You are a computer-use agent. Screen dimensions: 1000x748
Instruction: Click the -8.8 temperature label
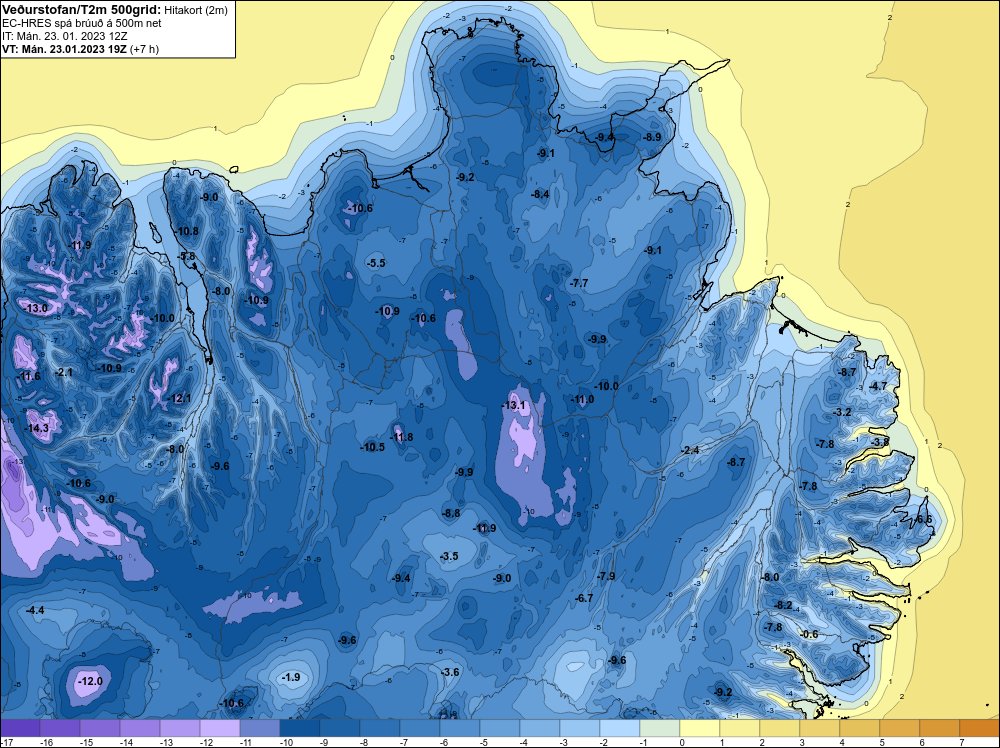click(x=452, y=513)
